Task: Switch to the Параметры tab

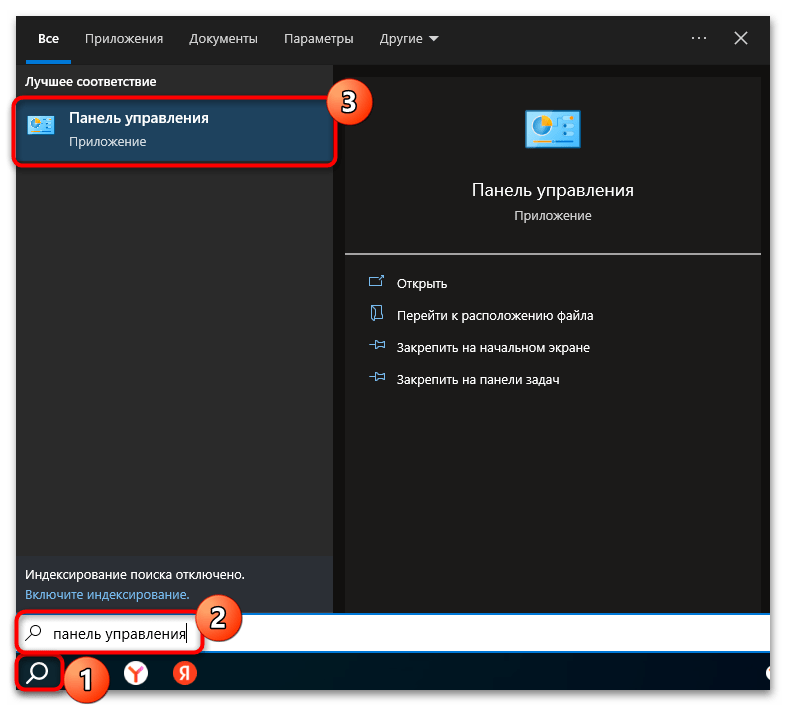Action: click(318, 39)
